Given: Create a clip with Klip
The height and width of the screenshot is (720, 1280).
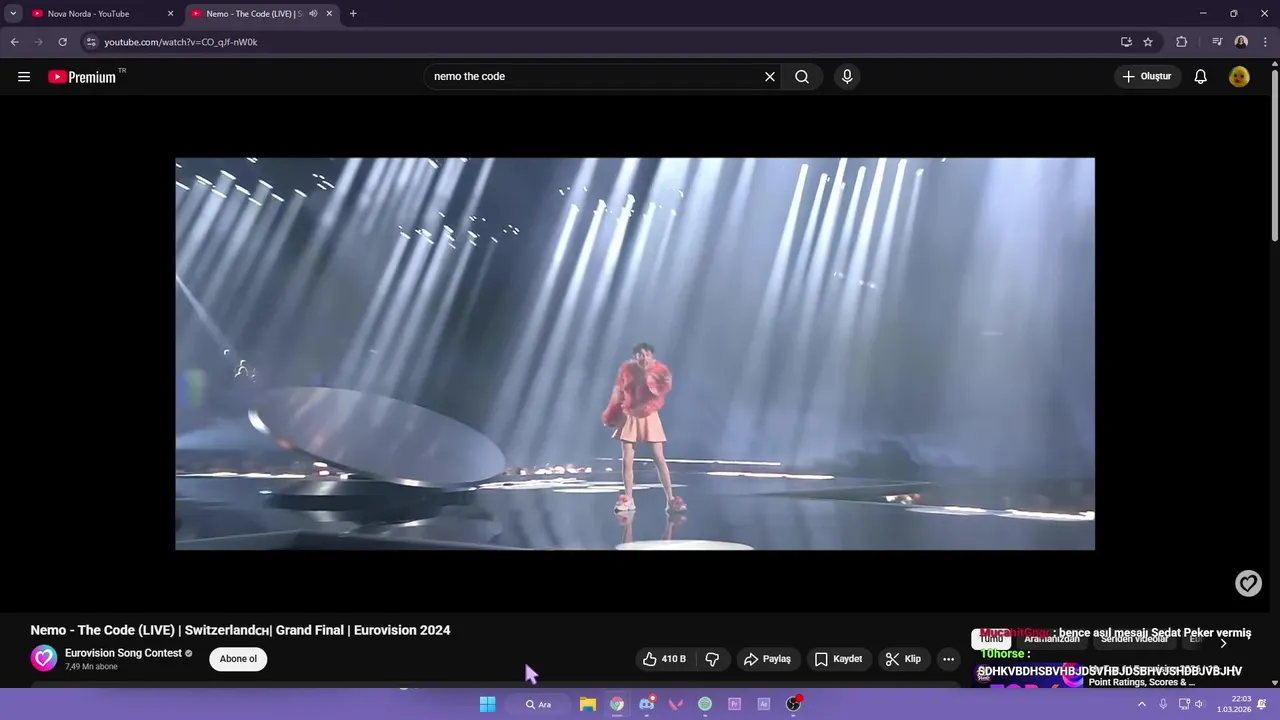Looking at the screenshot, I should tap(903, 659).
